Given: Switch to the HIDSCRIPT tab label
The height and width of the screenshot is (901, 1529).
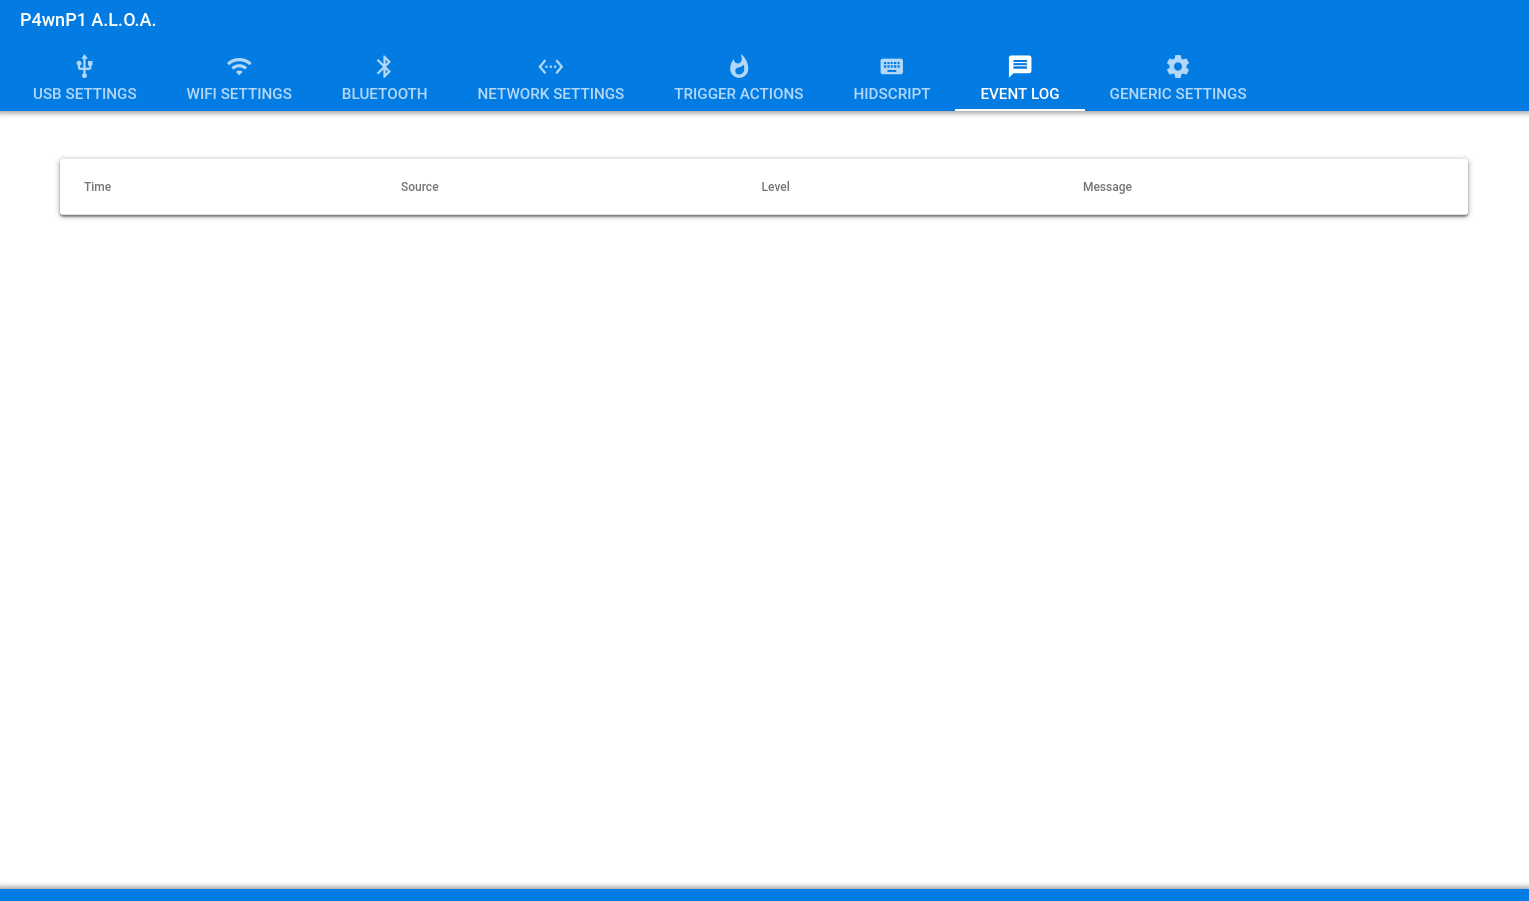Looking at the screenshot, I should coord(892,94).
